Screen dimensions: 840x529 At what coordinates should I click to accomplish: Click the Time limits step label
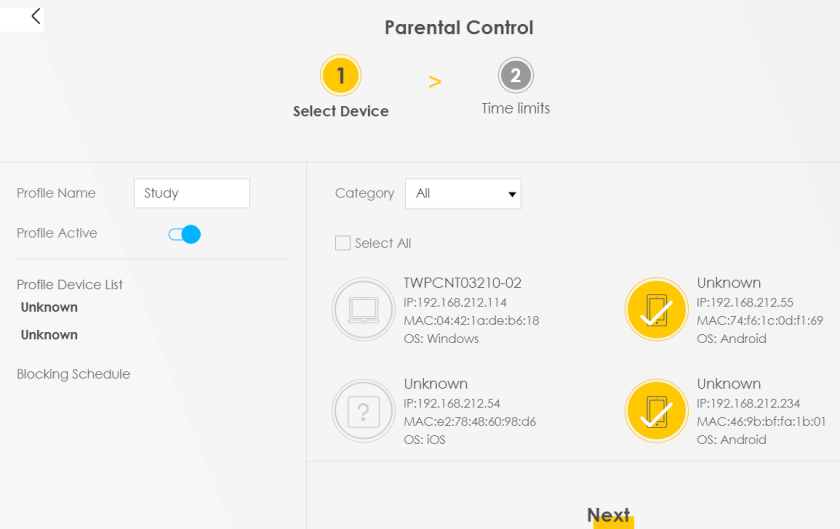[x=515, y=108]
